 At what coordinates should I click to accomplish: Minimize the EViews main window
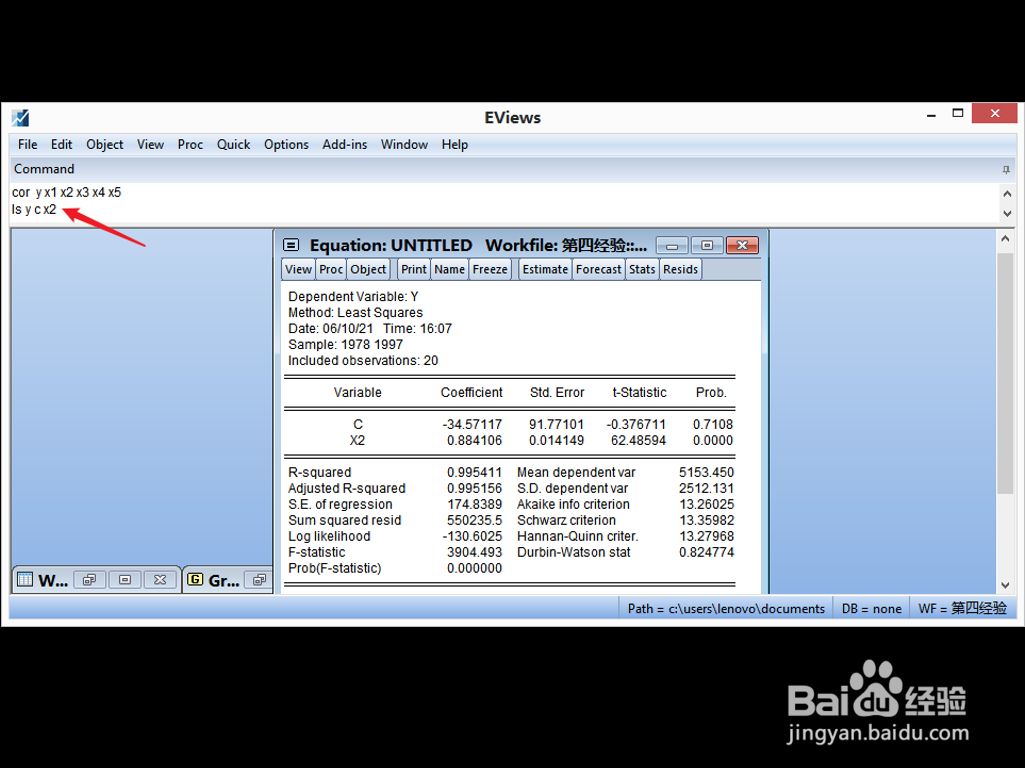coord(931,116)
